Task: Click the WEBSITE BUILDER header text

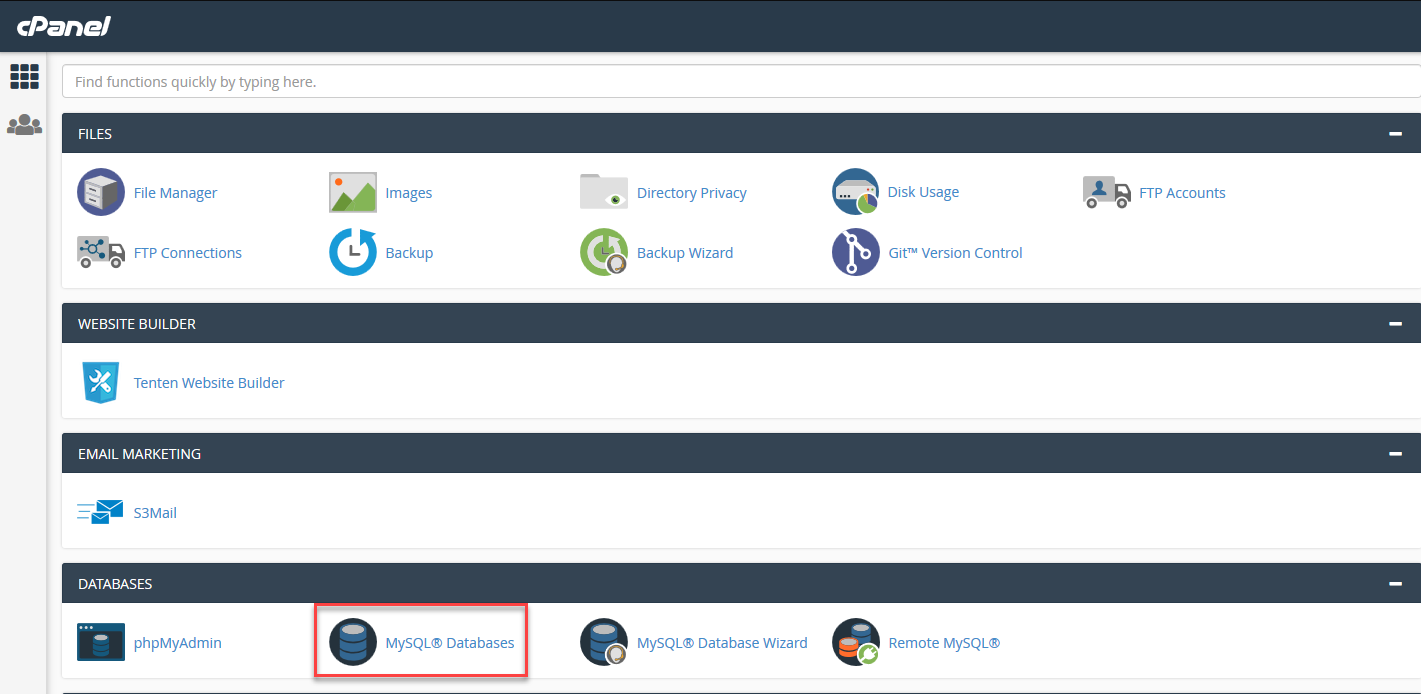Action: click(137, 324)
